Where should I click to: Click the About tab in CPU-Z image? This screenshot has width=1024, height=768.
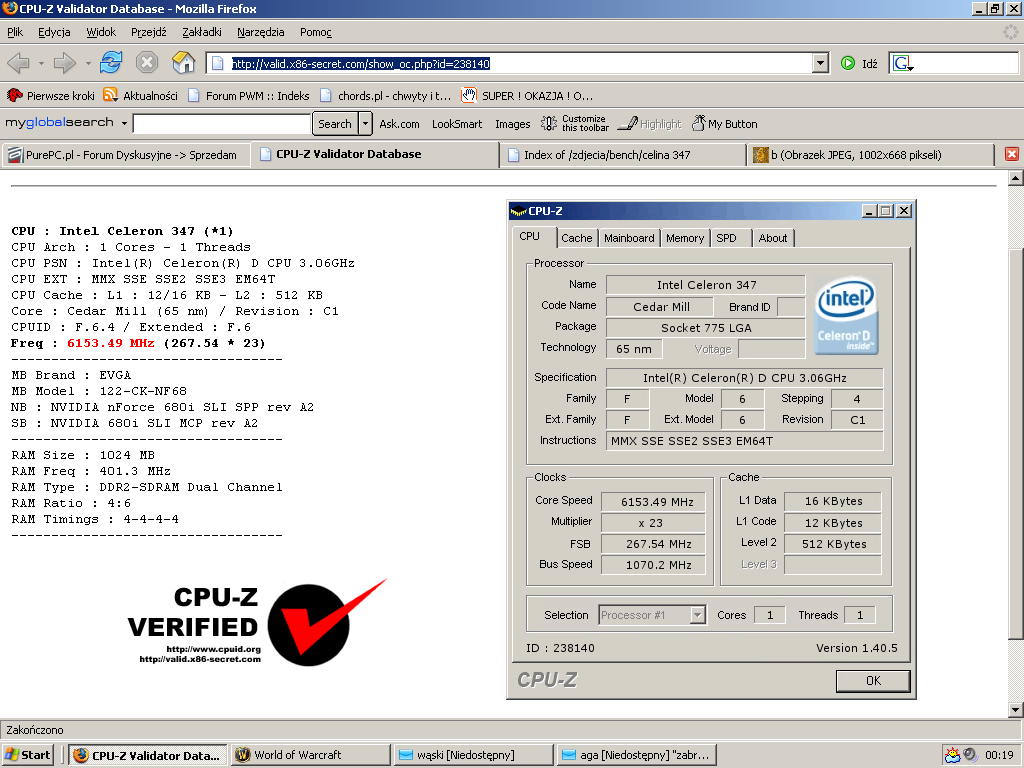pos(773,238)
